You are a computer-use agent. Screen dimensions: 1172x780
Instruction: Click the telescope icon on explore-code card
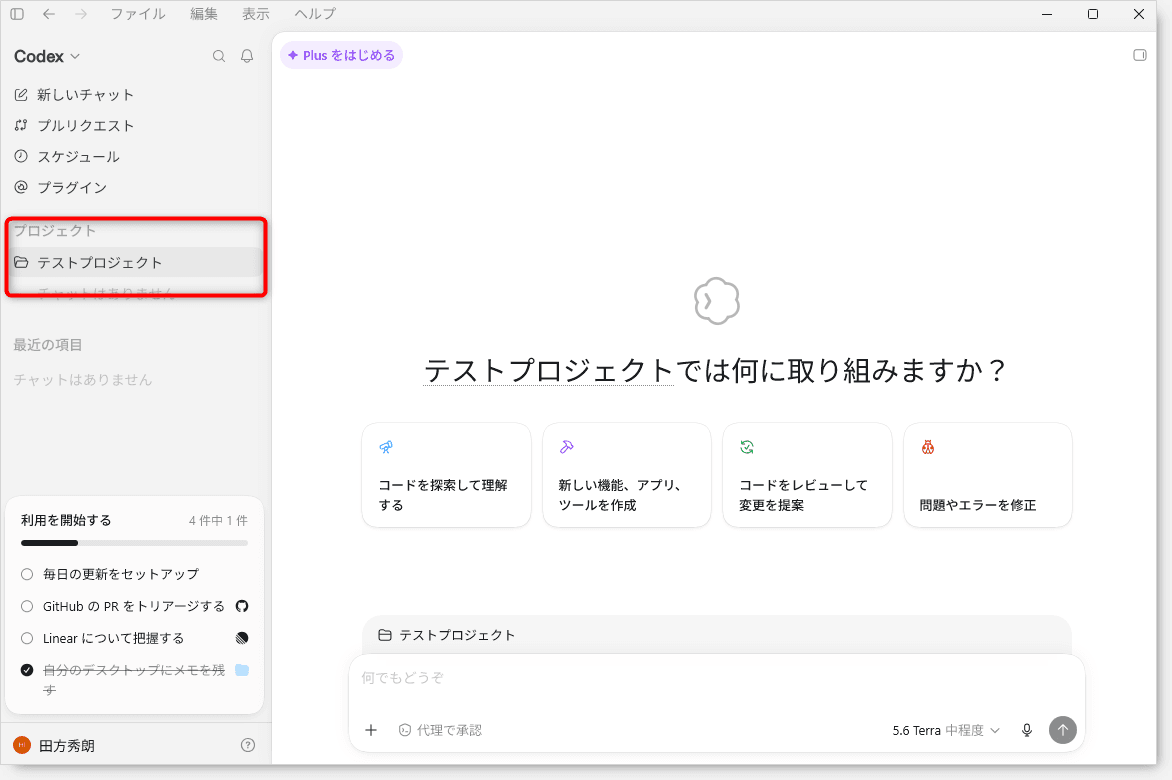(386, 447)
